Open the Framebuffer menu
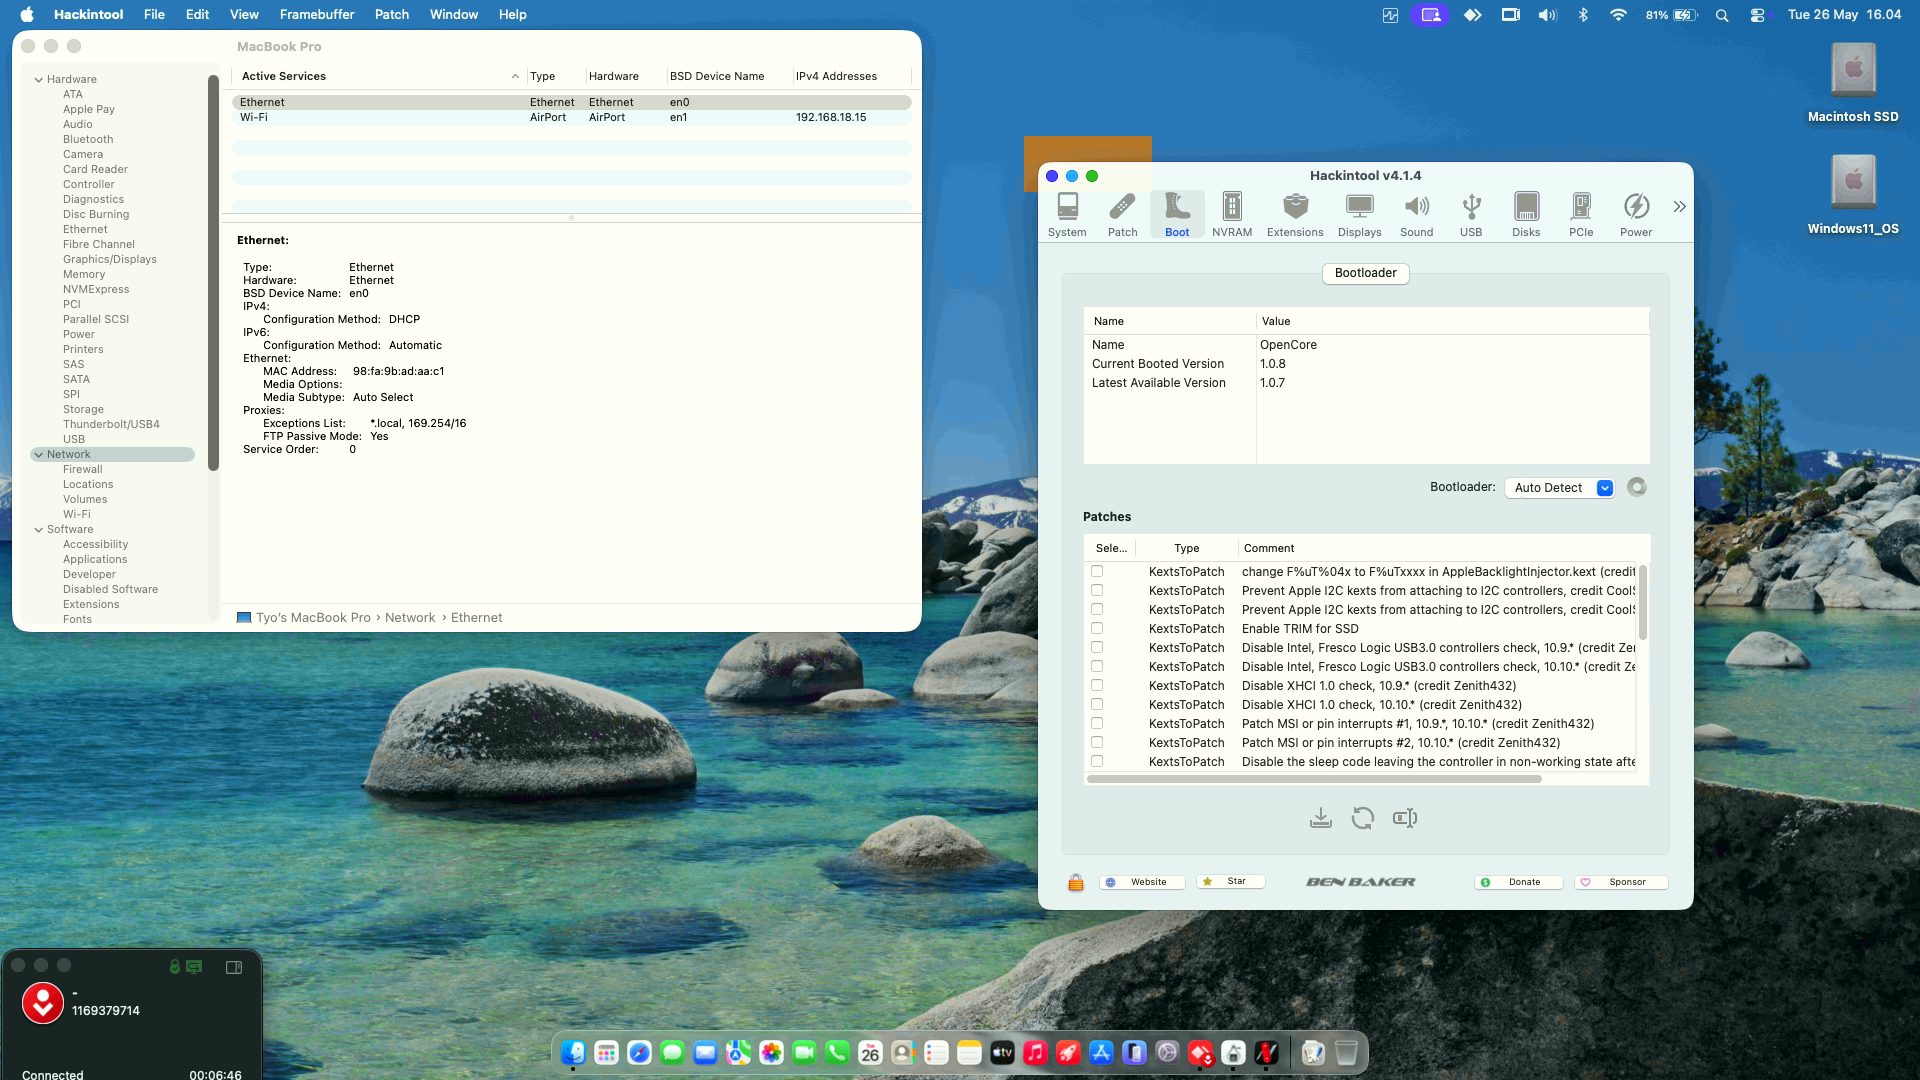The height and width of the screenshot is (1080, 1920). click(316, 14)
